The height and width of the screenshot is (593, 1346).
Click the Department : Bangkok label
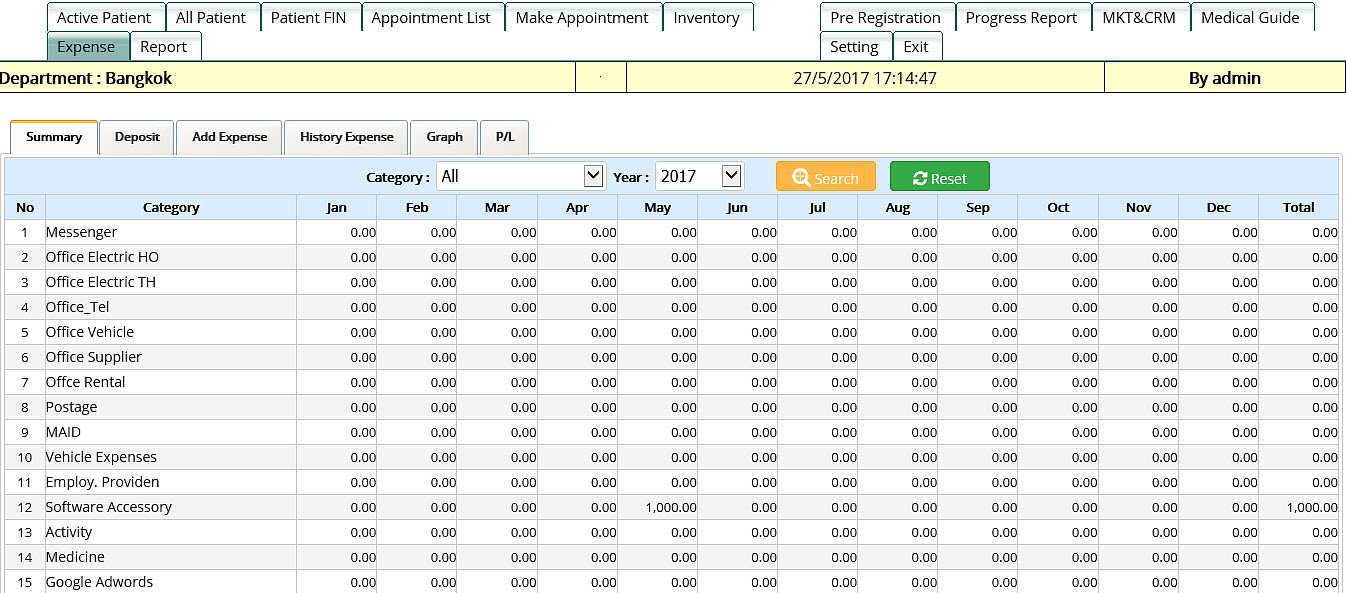[86, 78]
